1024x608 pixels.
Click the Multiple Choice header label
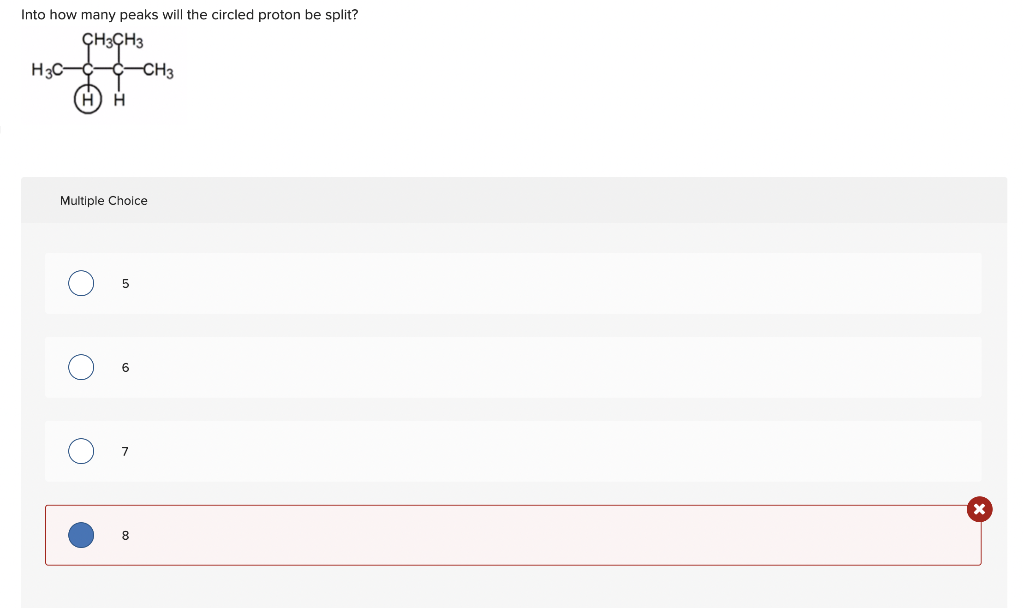[x=104, y=200]
